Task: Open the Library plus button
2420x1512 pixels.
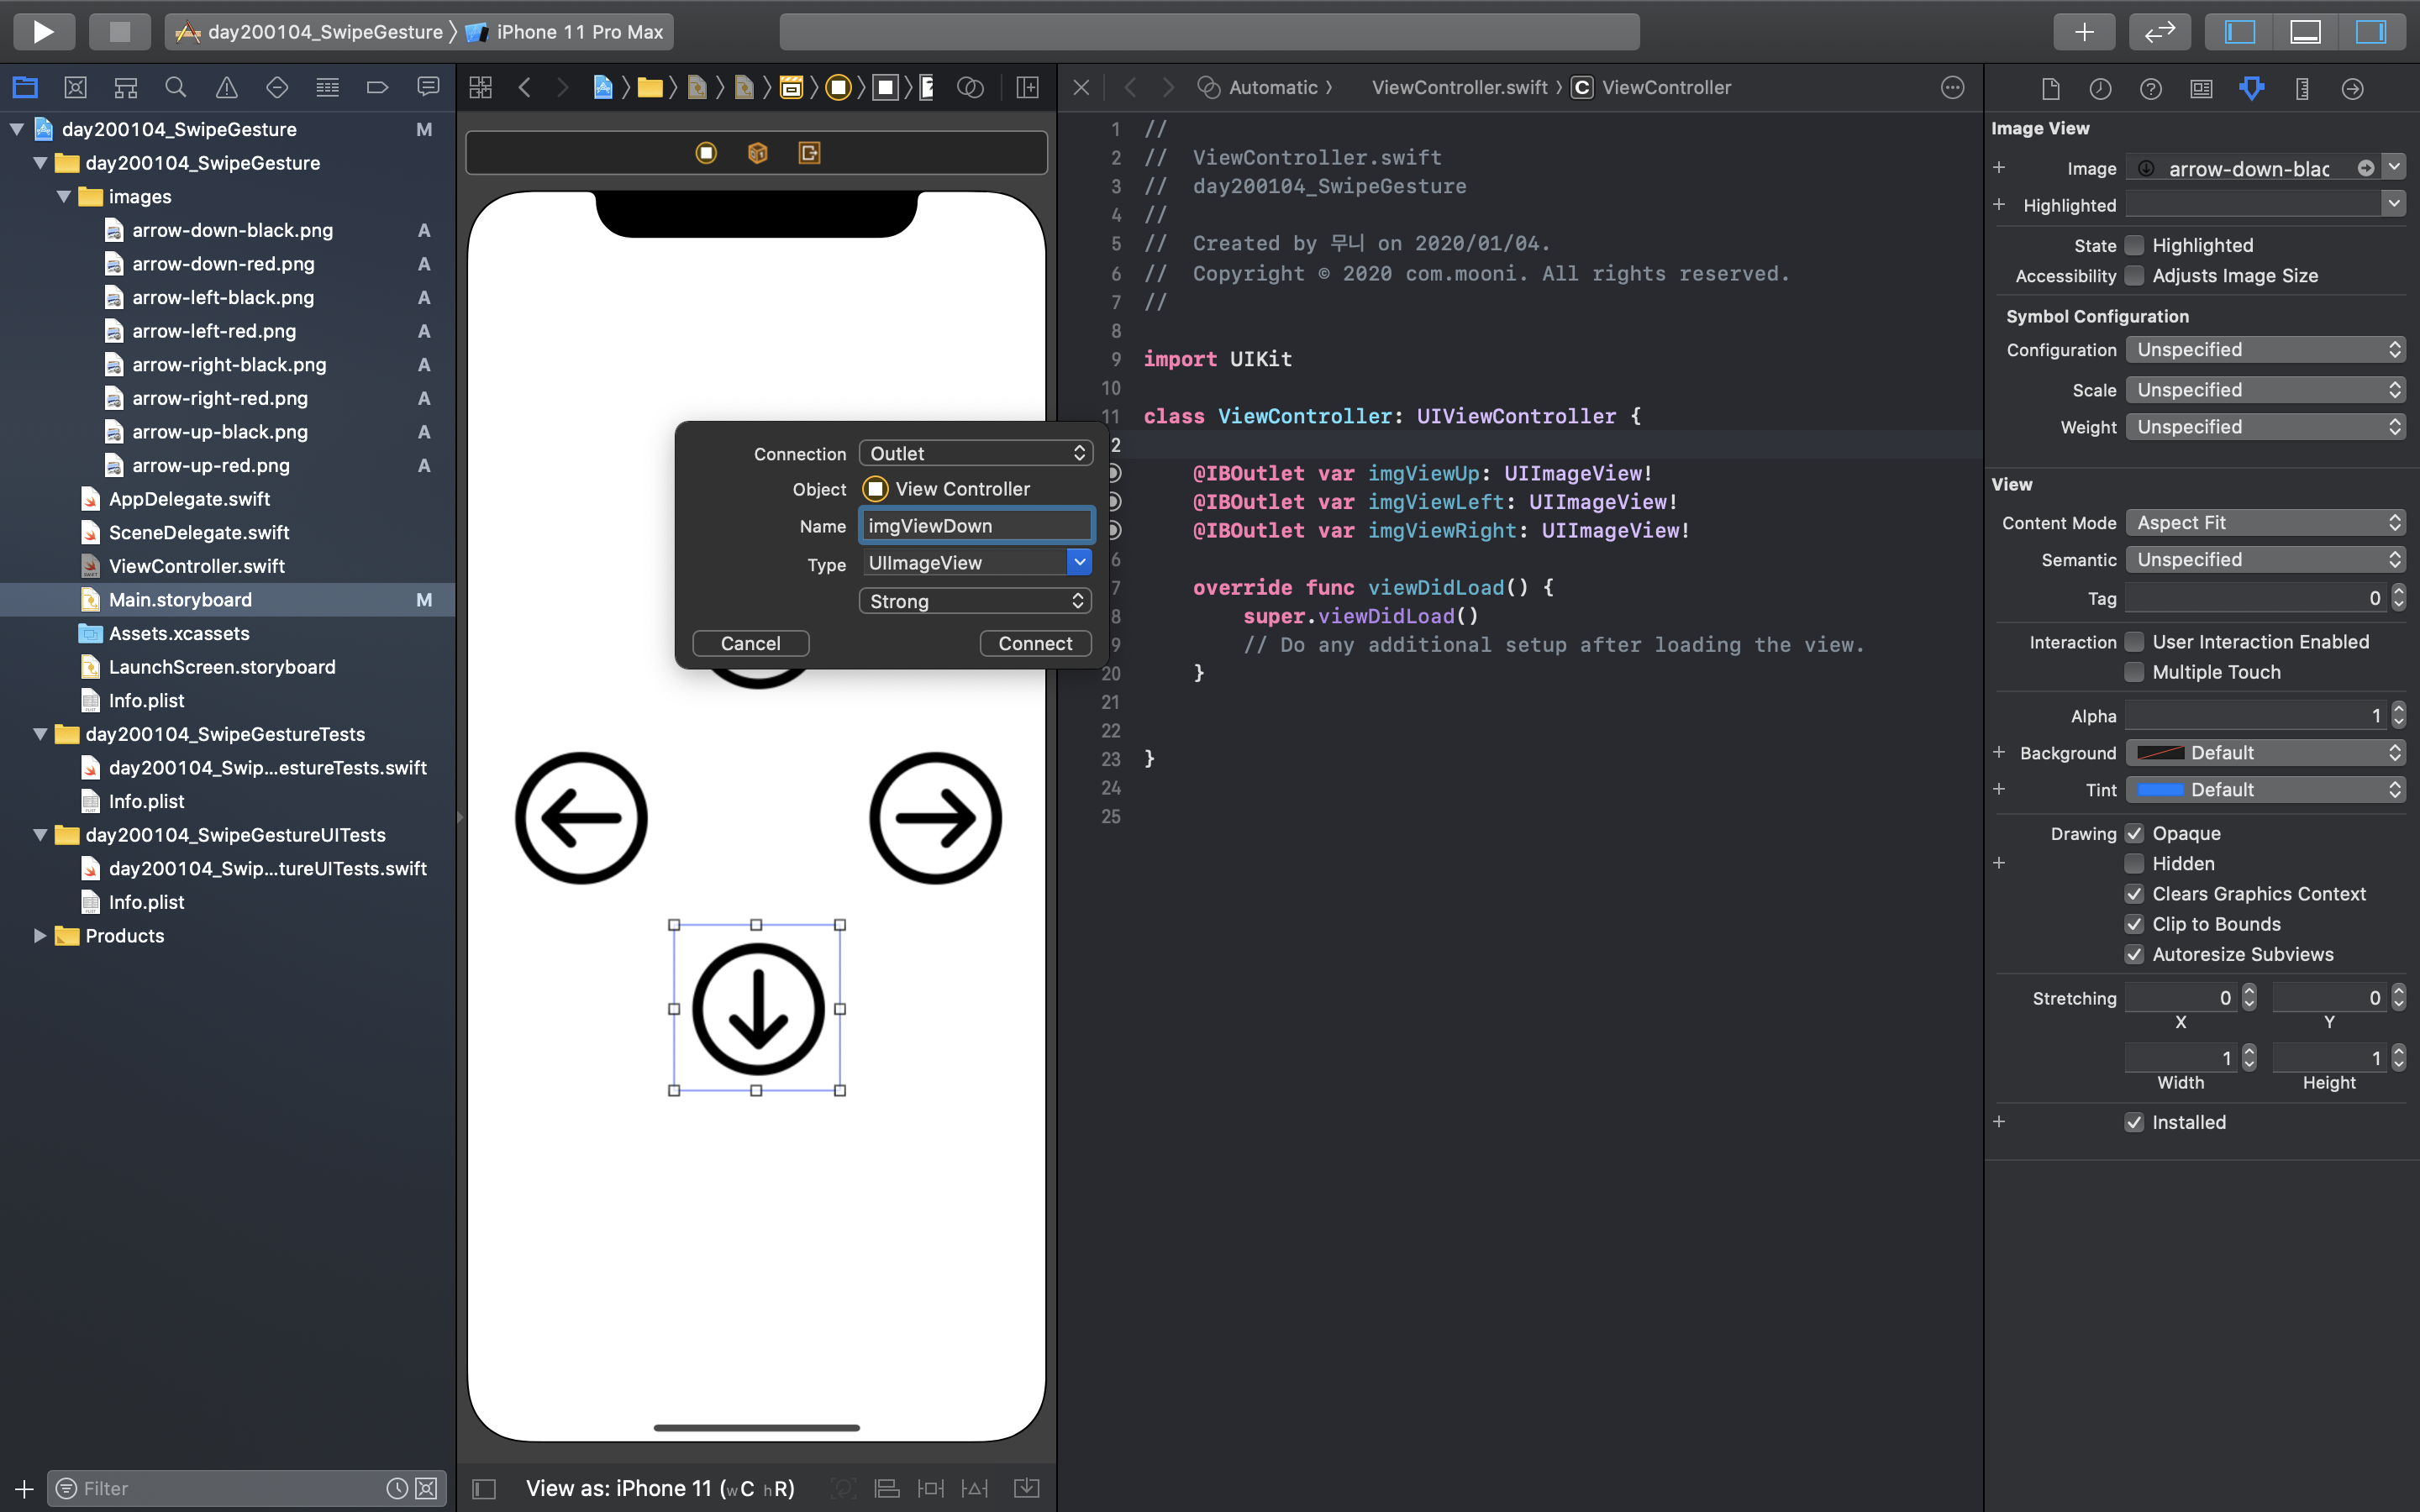Action: [x=2083, y=31]
